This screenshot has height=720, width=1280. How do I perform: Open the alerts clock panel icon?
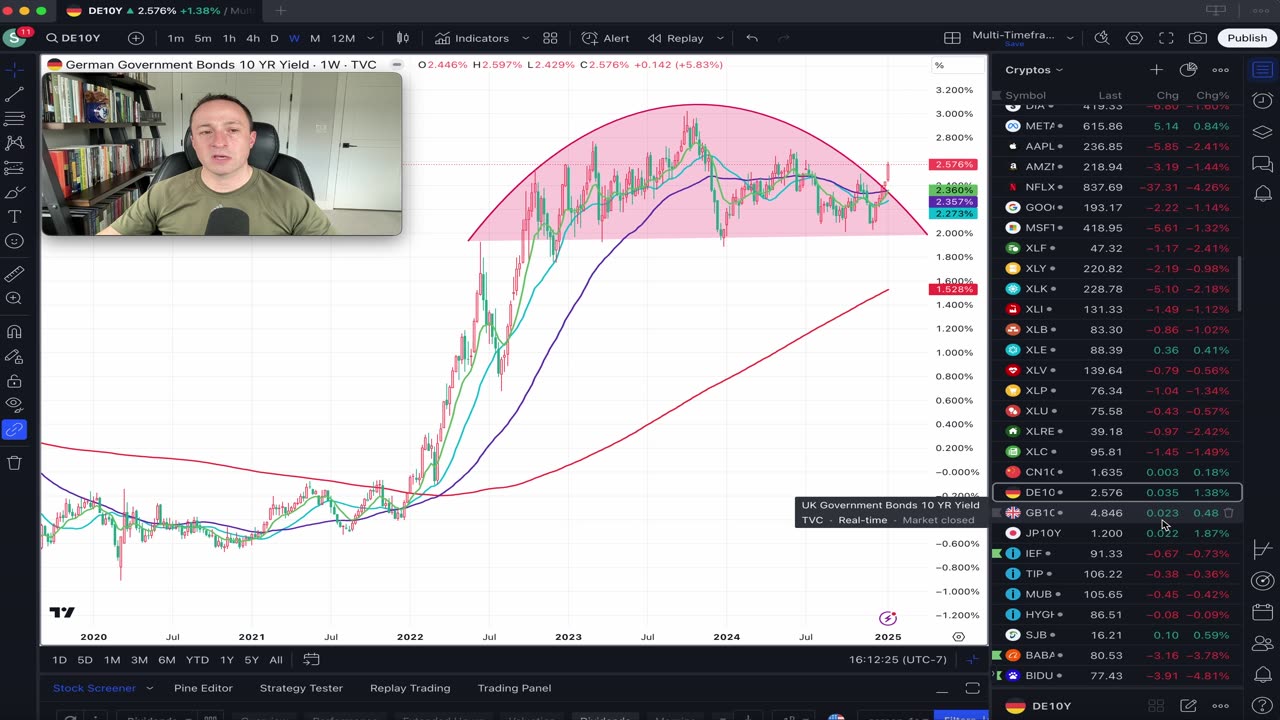pos(1263,101)
